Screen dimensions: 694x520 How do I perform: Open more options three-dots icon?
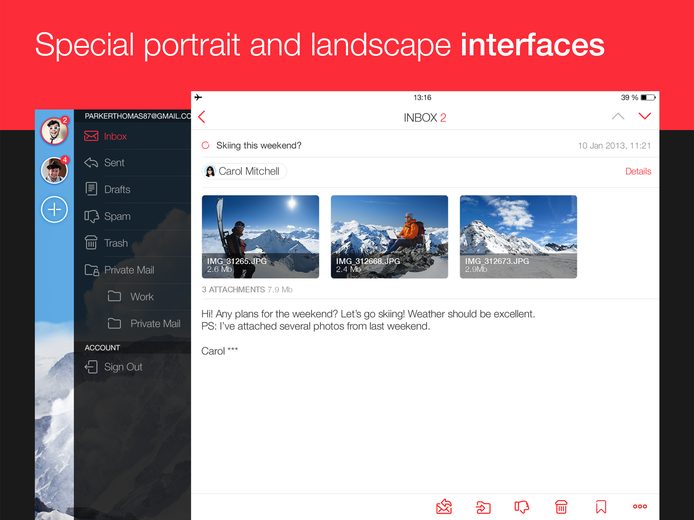pos(640,506)
